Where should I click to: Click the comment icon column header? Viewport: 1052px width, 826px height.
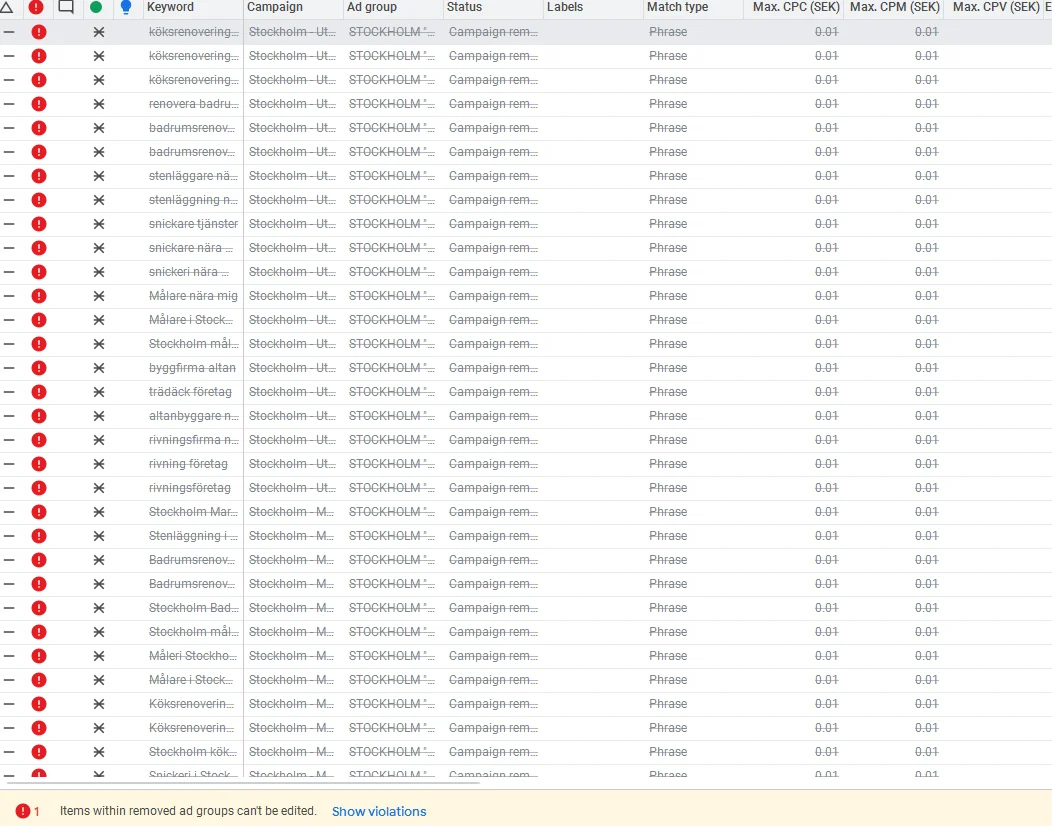click(66, 7)
